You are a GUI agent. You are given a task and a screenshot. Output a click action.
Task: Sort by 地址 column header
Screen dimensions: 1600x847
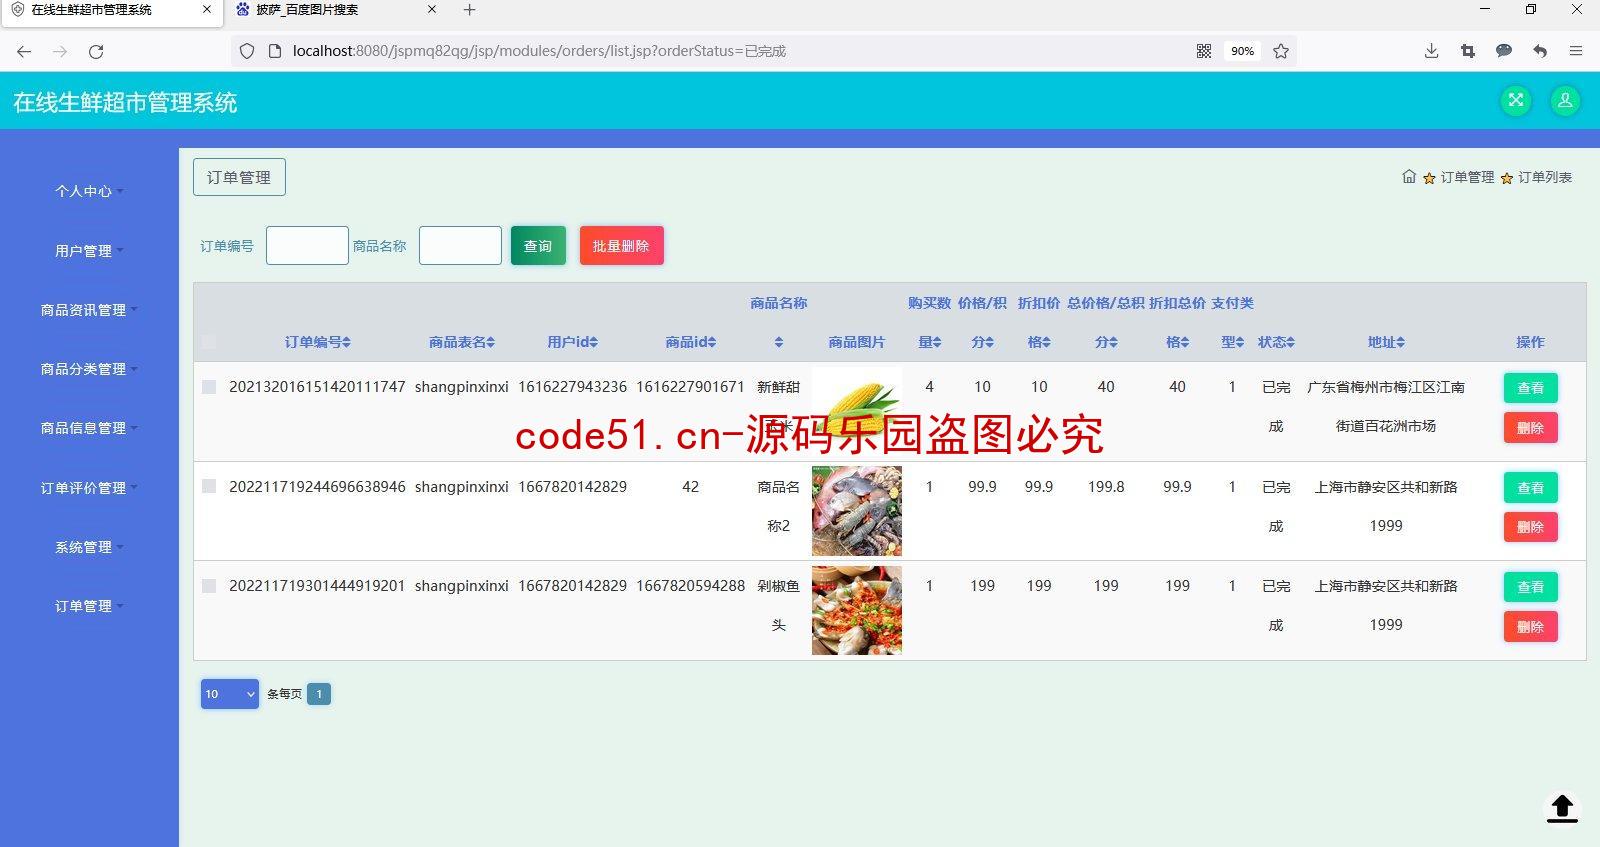pyautogui.click(x=1386, y=342)
